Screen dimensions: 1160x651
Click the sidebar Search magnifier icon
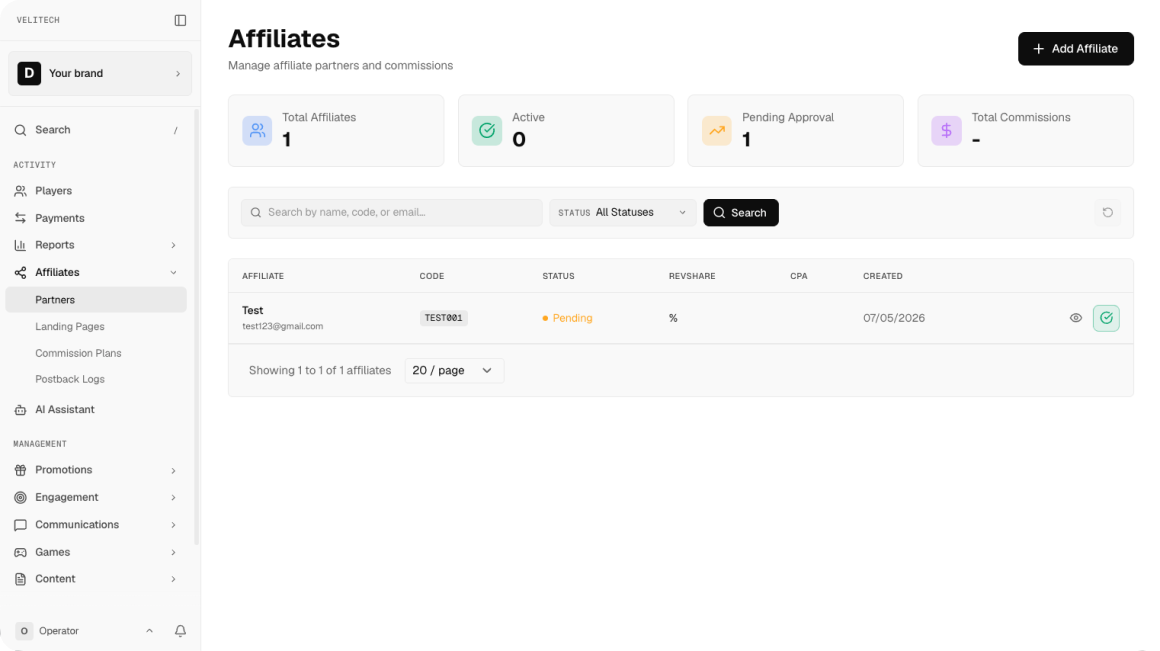20,129
